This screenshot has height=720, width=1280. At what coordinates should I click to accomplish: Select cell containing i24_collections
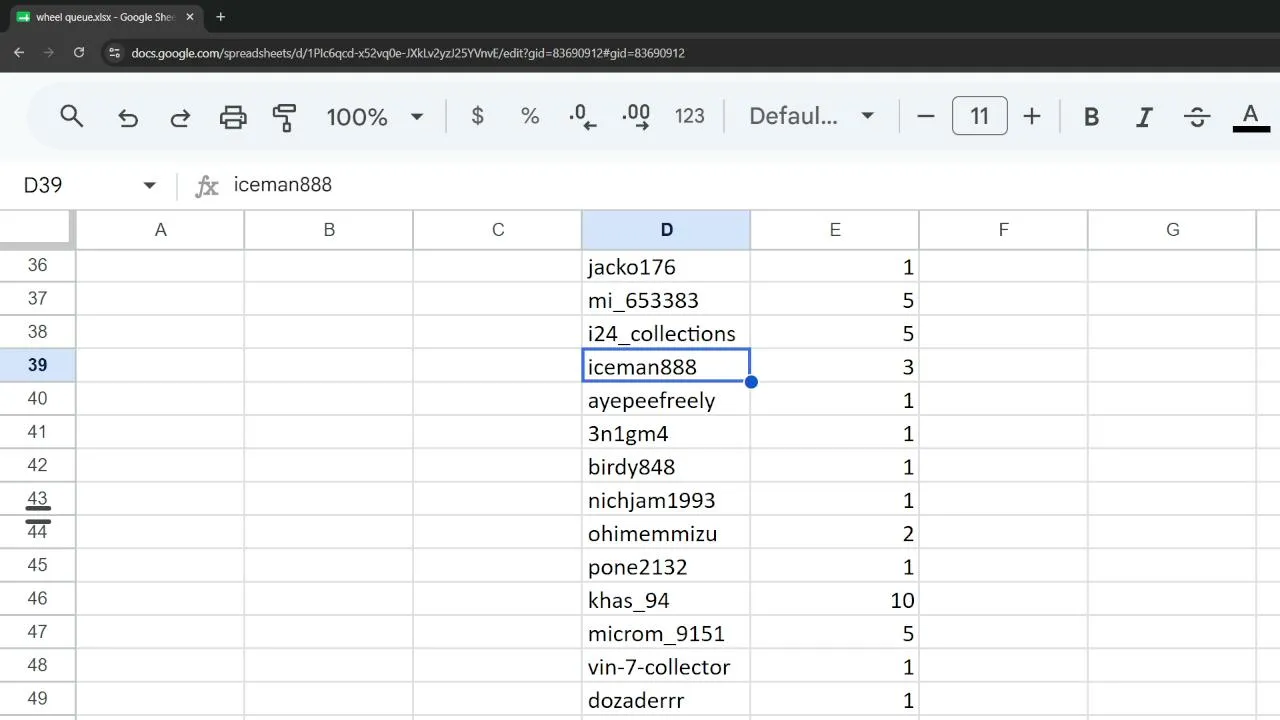[666, 333]
